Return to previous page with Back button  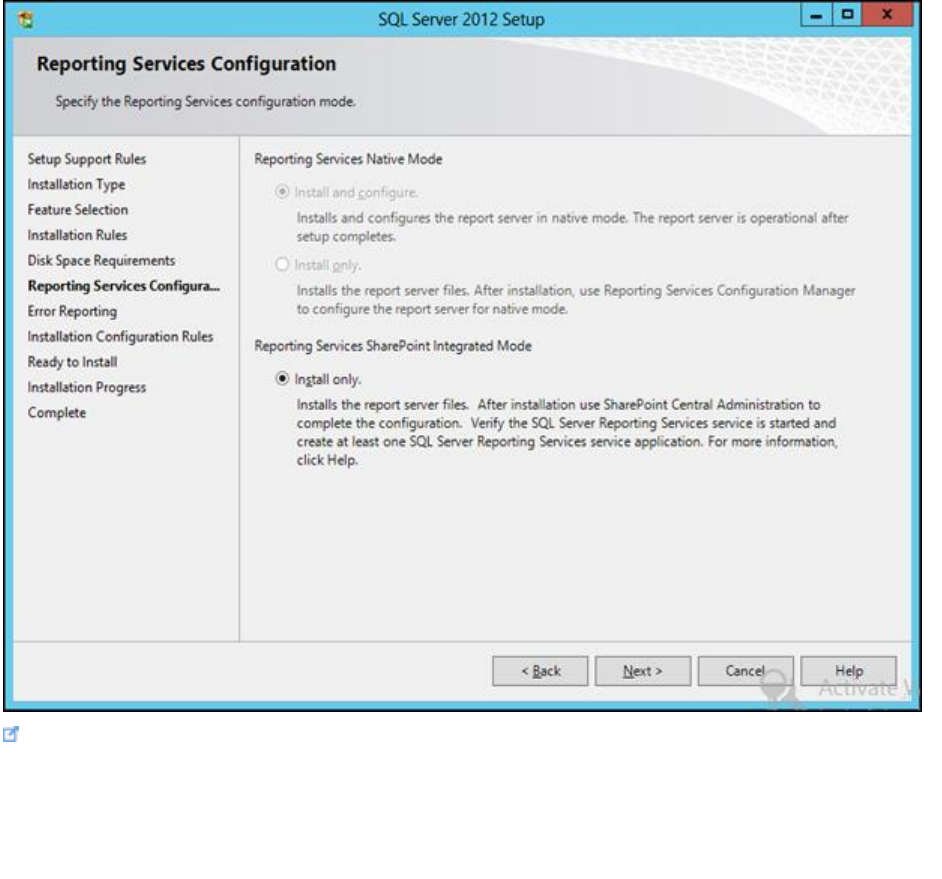540,671
